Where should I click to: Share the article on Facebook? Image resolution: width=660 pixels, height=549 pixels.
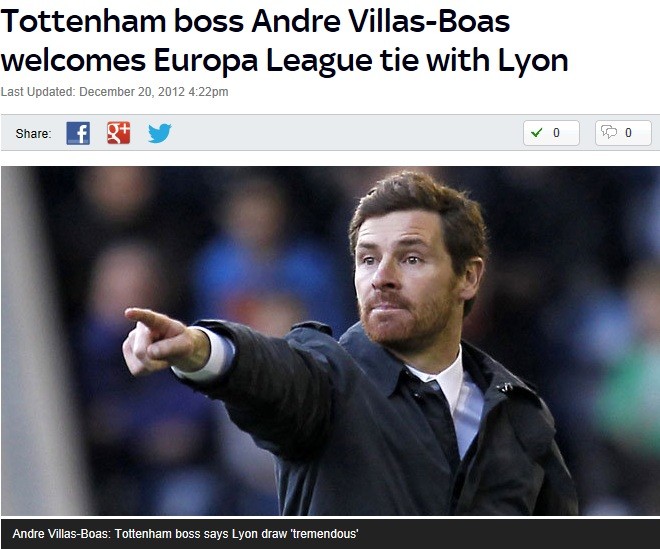click(78, 133)
